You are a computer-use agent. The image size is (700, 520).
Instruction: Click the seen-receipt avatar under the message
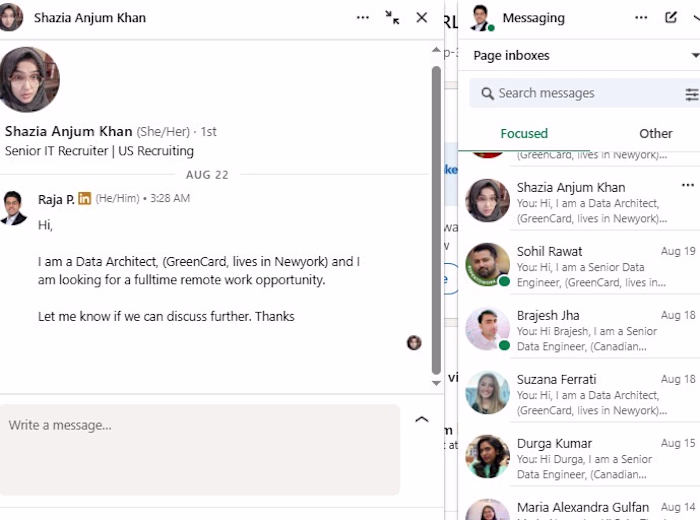414,343
